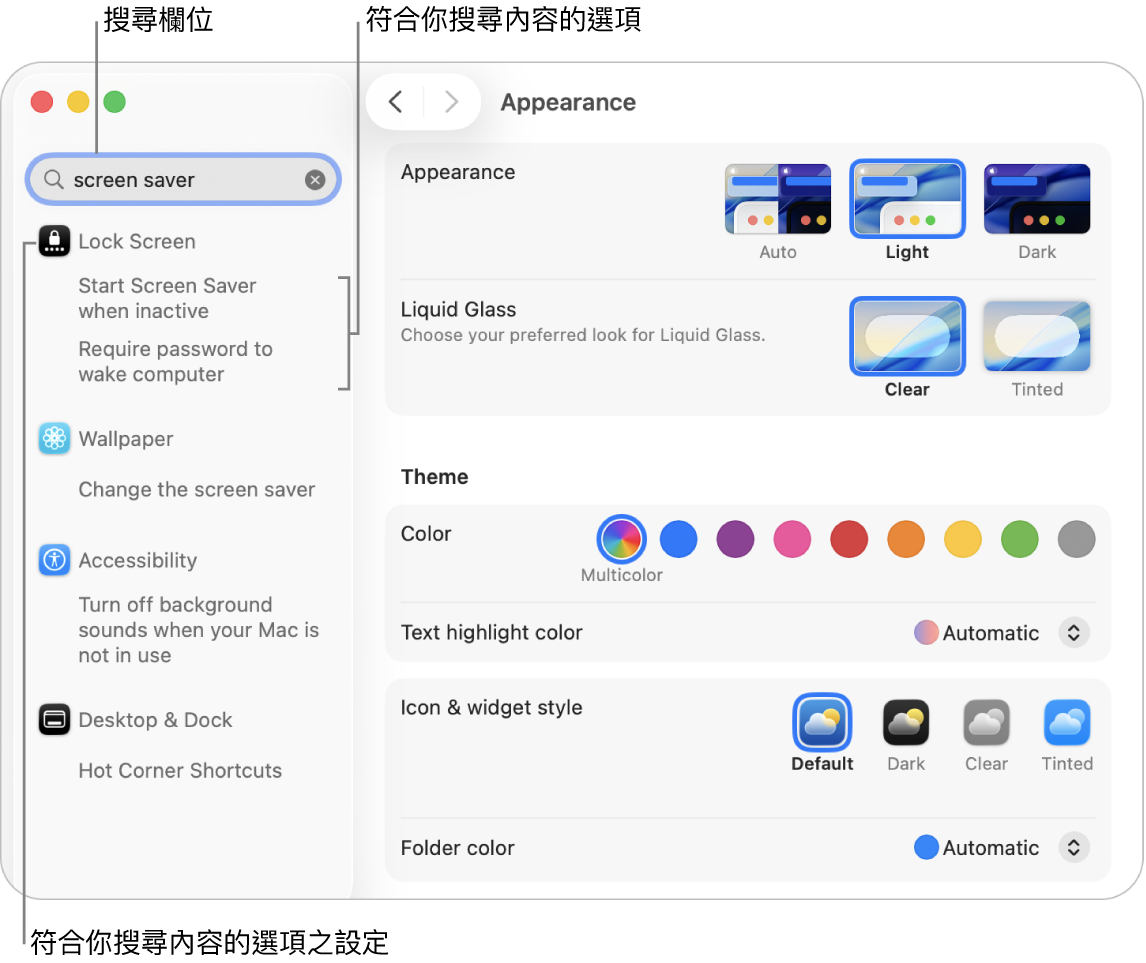
Task: Click the Accessibility icon in sidebar
Action: click(54, 560)
